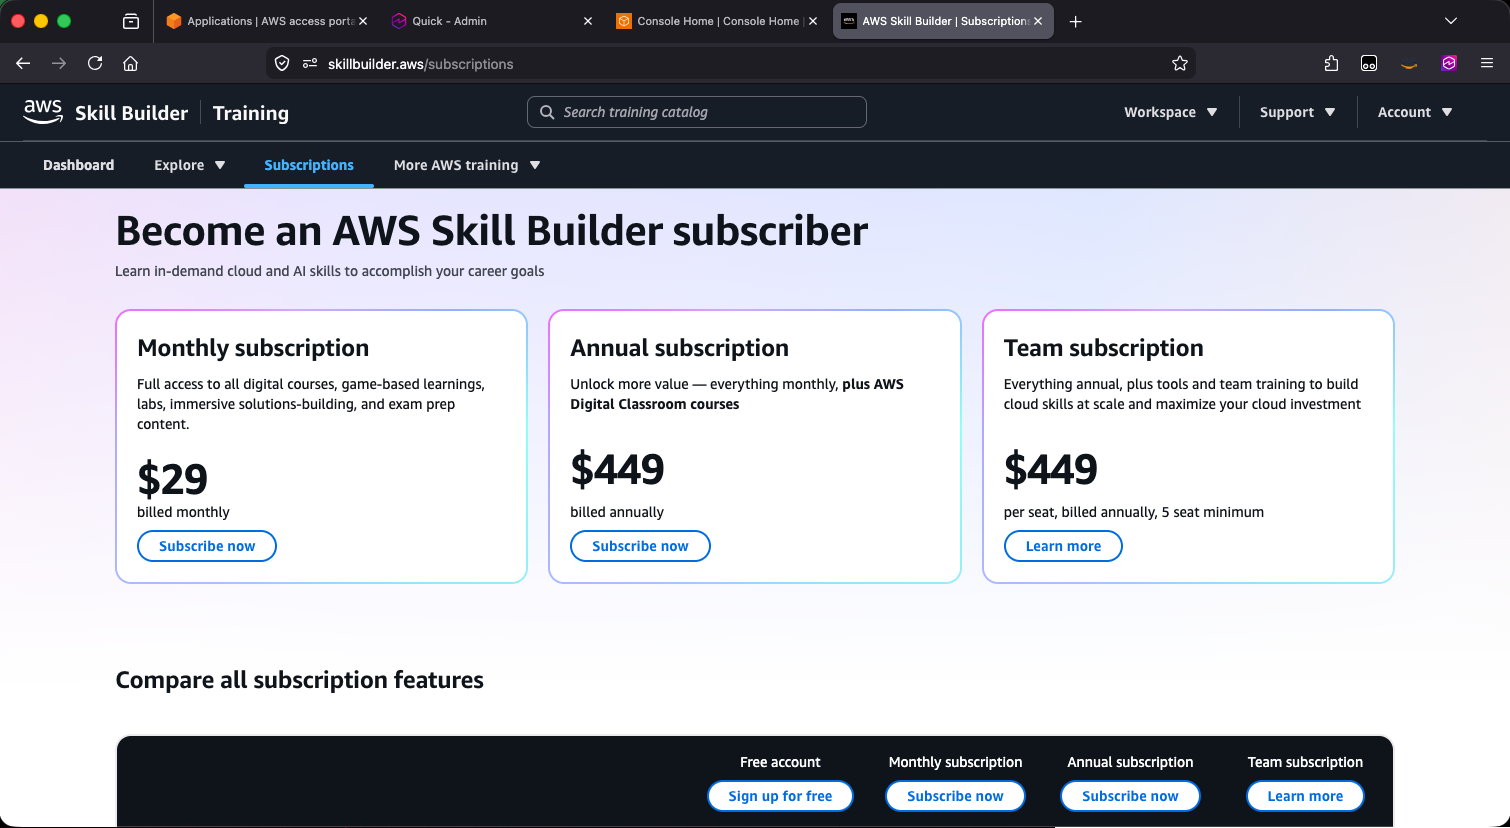Open the extensions puzzle icon

(x=1331, y=63)
